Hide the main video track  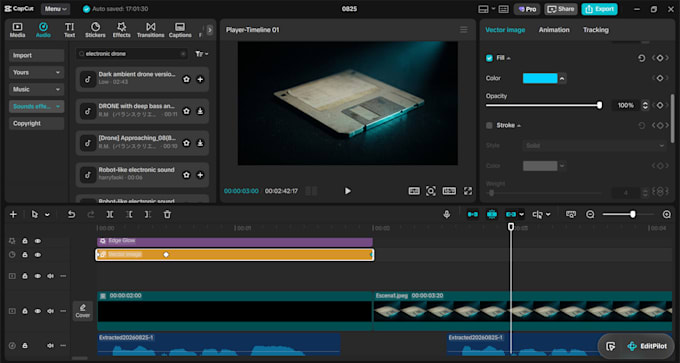click(x=38, y=311)
